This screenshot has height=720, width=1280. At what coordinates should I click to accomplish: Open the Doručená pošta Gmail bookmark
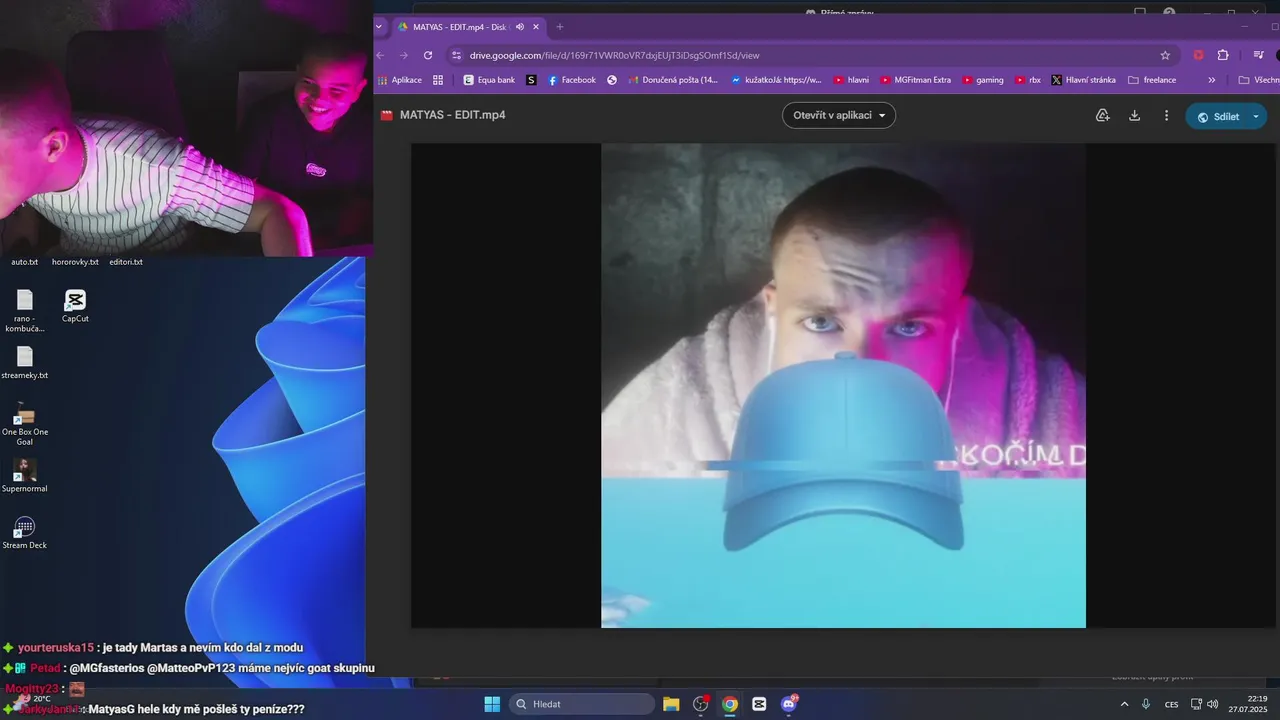coord(674,80)
